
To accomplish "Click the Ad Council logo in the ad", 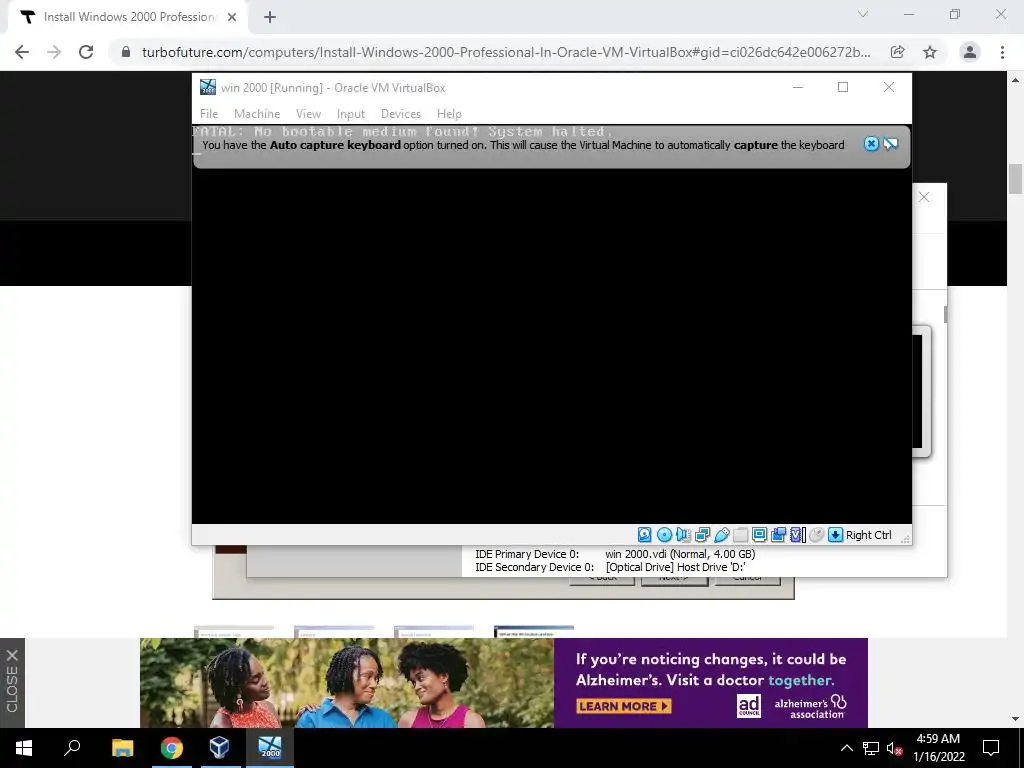I will [x=748, y=705].
